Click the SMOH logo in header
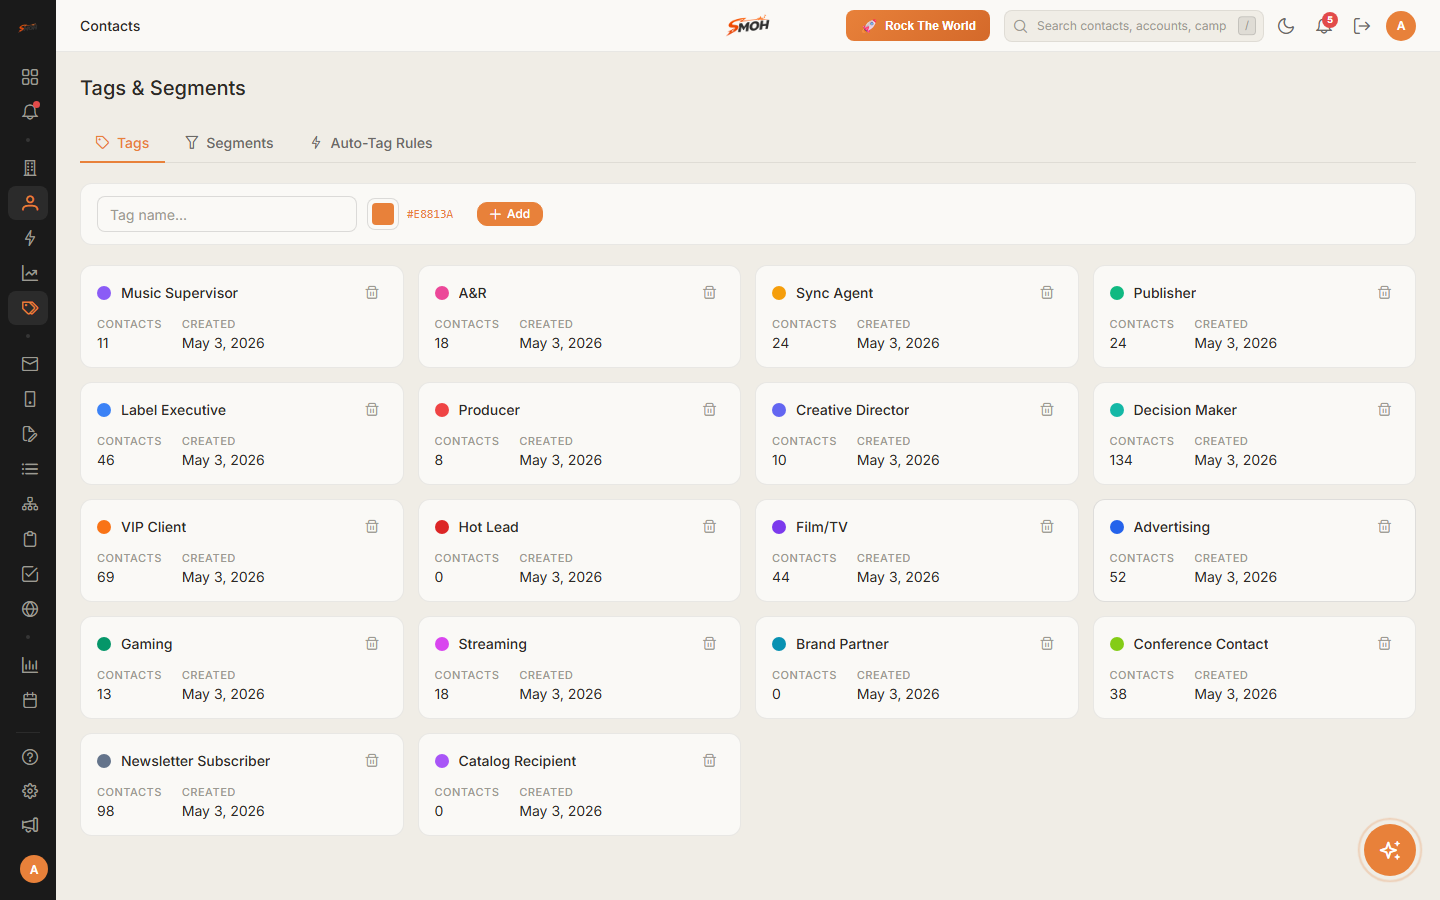The height and width of the screenshot is (900, 1440). click(748, 26)
